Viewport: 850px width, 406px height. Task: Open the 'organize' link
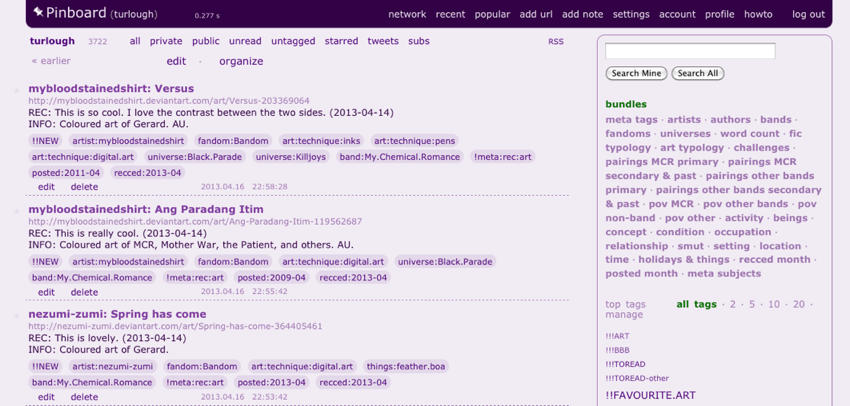[x=241, y=61]
